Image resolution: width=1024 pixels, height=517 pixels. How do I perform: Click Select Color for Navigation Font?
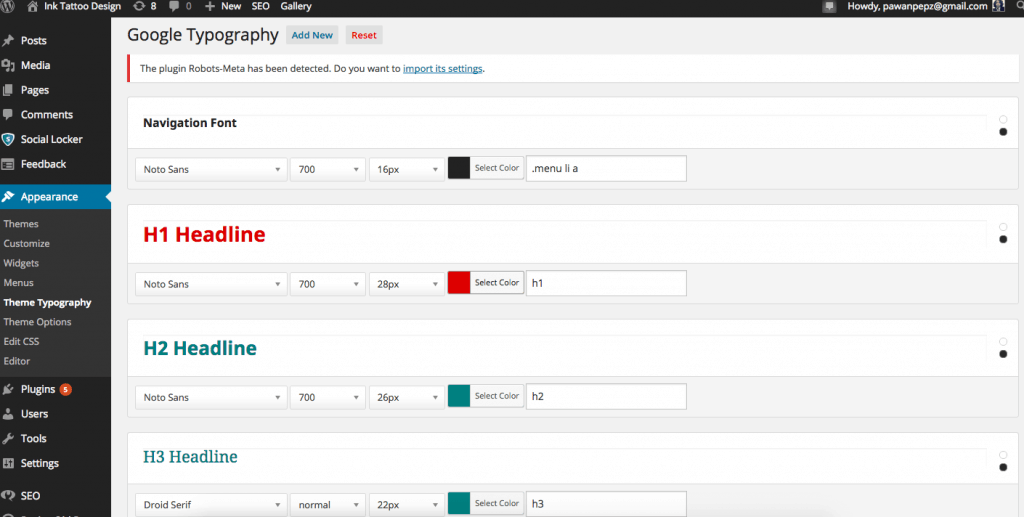[x=497, y=168]
